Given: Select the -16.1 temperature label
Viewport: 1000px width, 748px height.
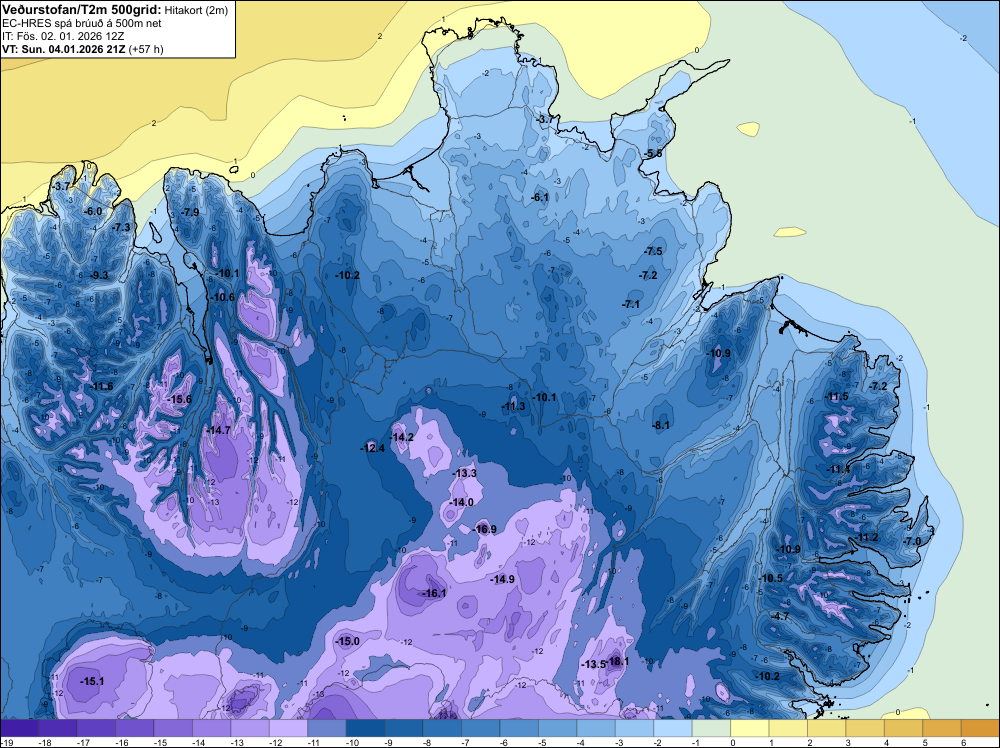Looking at the screenshot, I should coord(435,593).
